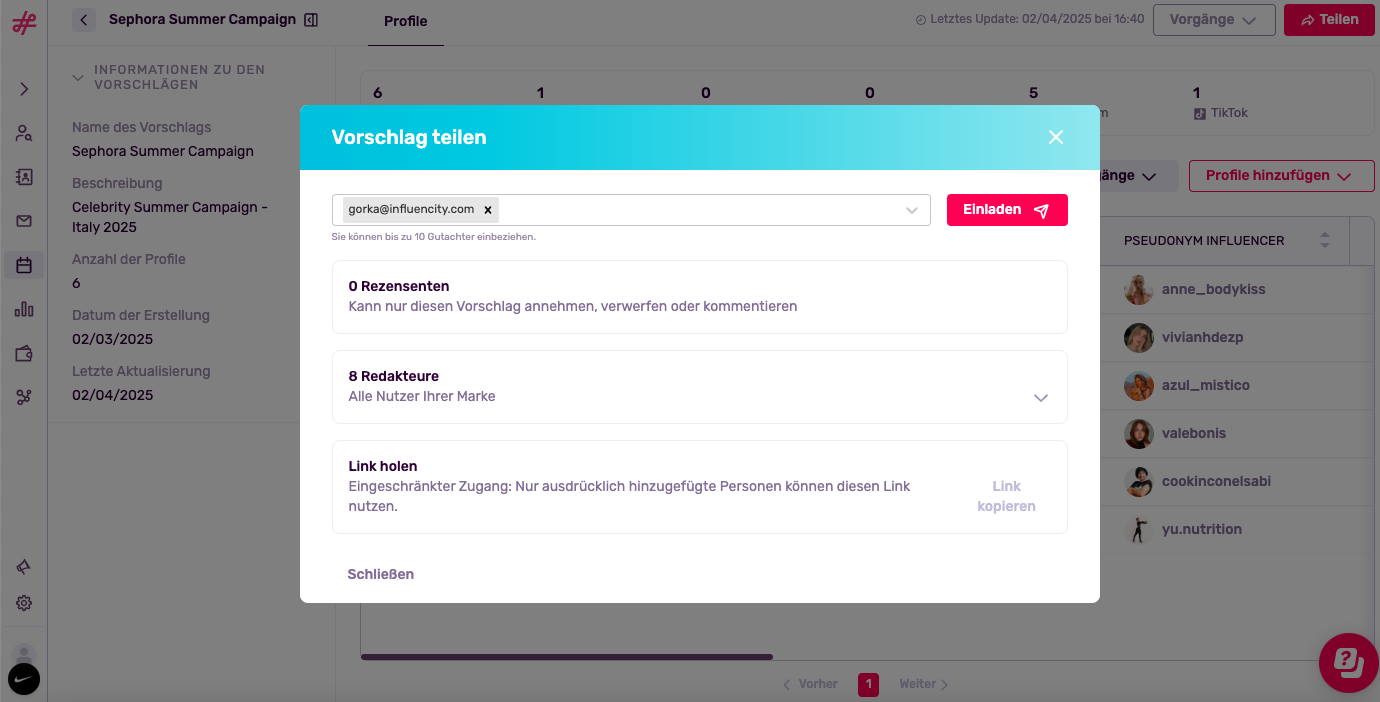Select the valebonis username text
1380x702 pixels.
(1194, 433)
